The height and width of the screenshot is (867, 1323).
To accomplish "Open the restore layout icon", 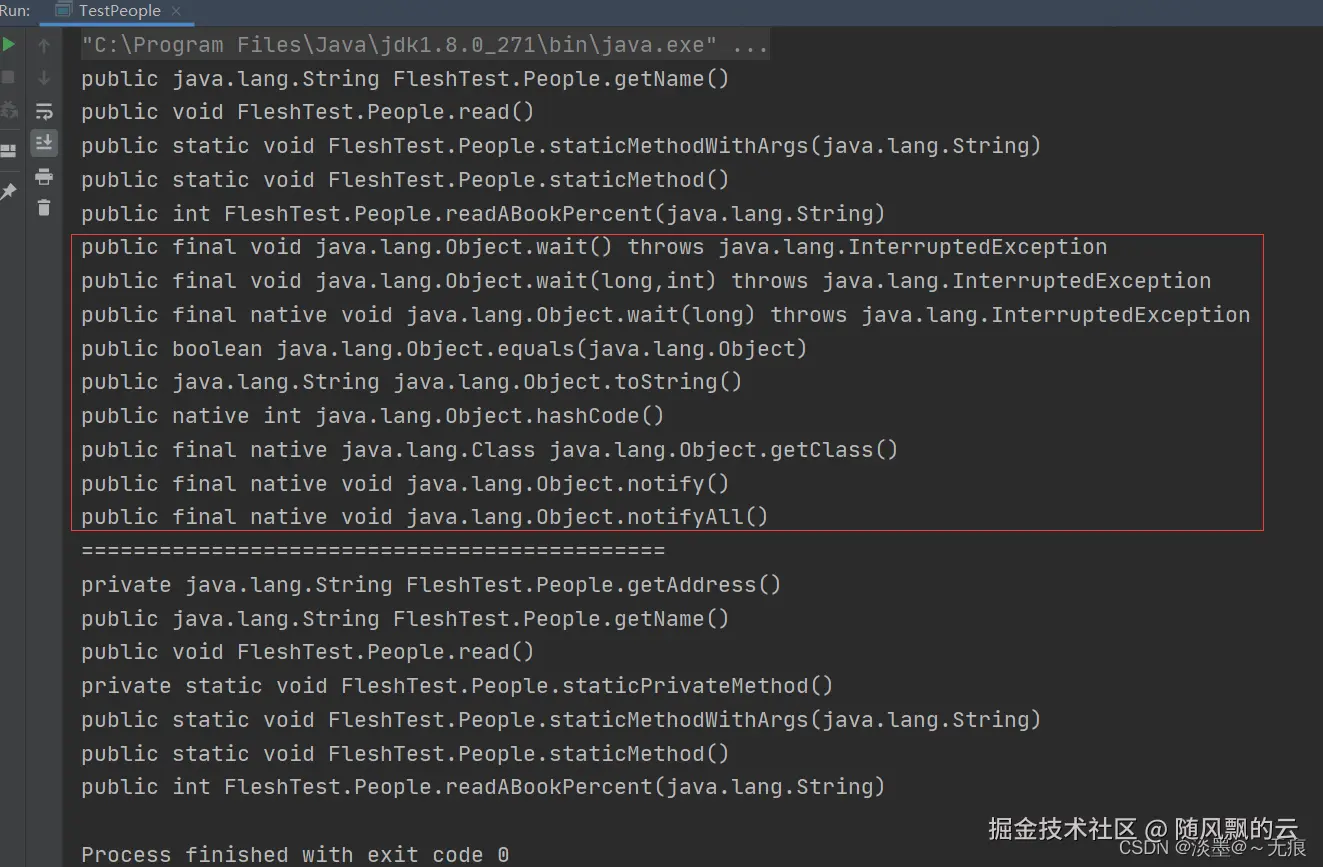I will point(9,151).
